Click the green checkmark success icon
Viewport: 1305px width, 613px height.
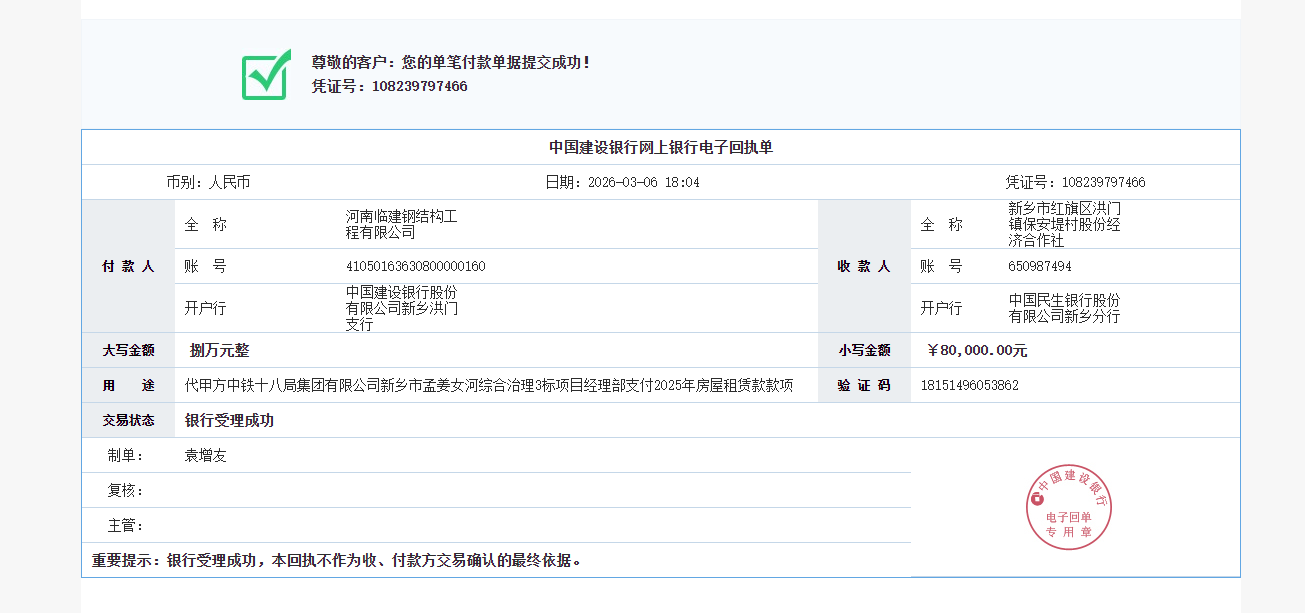[x=266, y=75]
